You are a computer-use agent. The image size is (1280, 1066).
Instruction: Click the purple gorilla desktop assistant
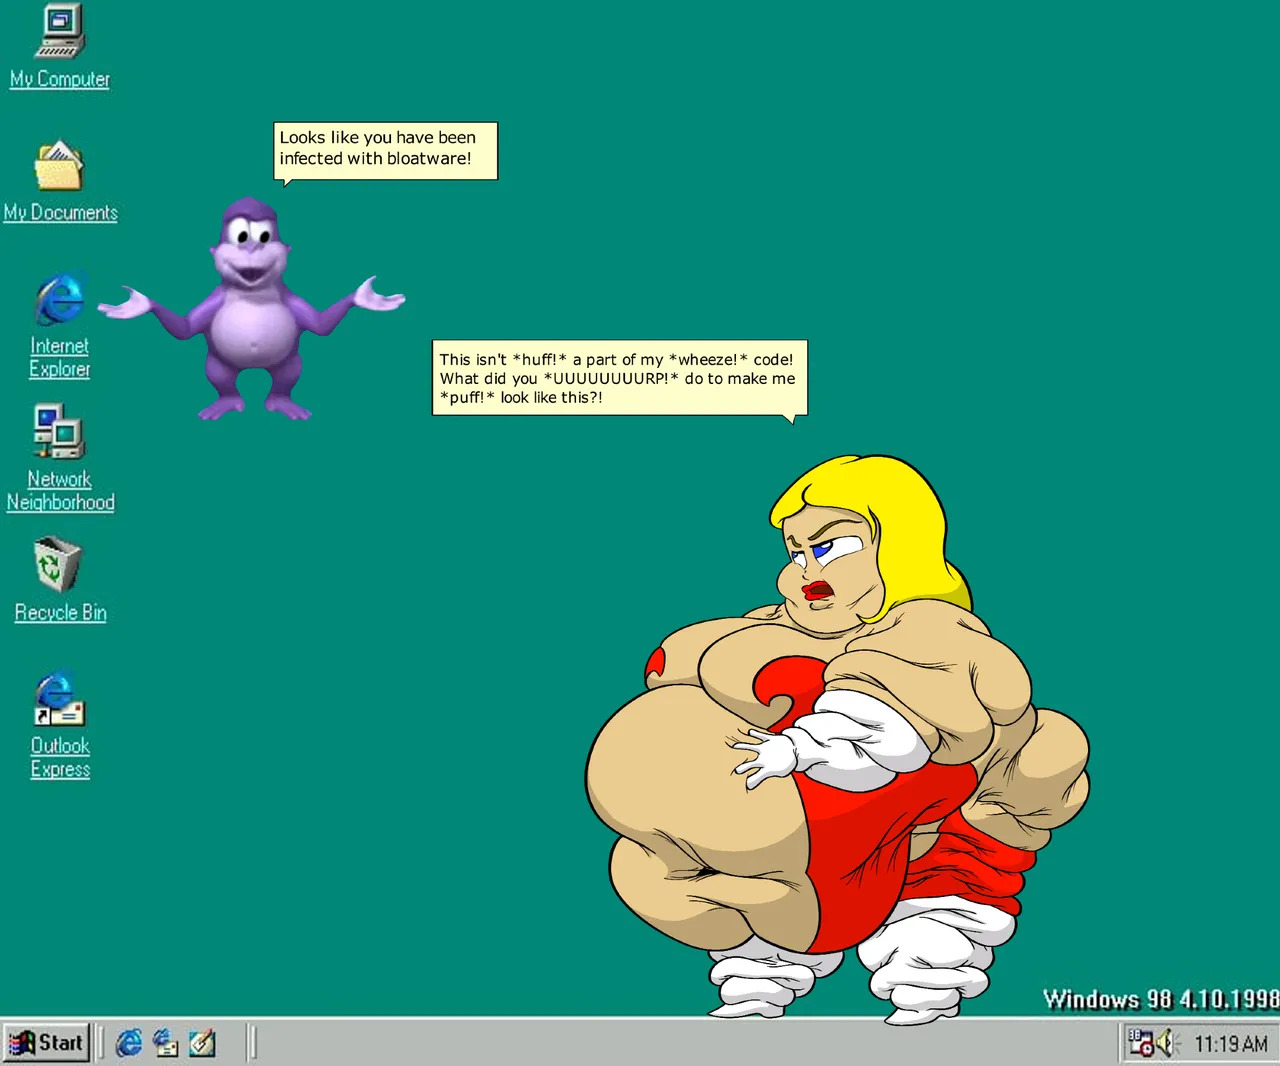click(250, 307)
